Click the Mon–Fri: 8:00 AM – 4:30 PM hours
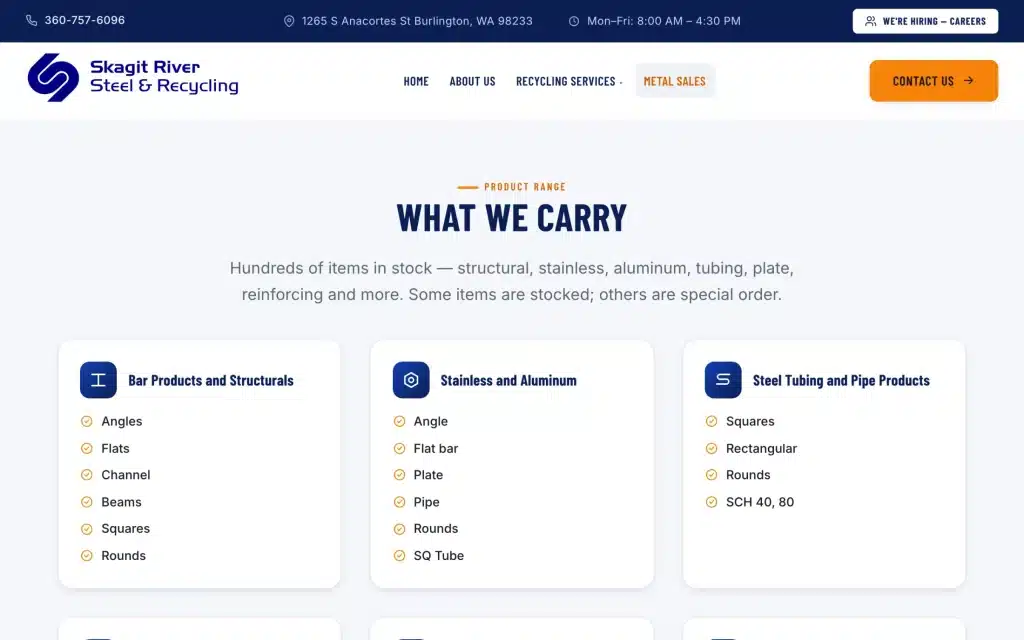 point(664,21)
